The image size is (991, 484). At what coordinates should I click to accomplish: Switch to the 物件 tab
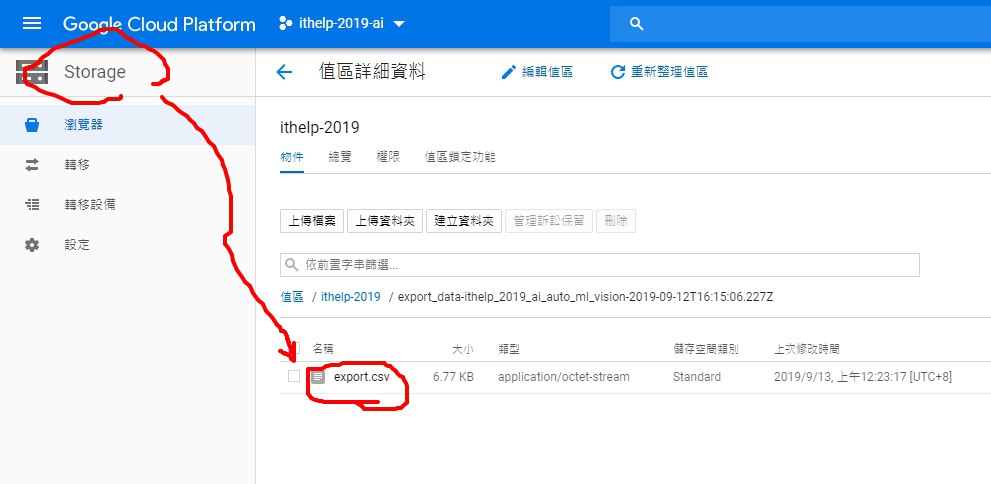click(x=292, y=157)
